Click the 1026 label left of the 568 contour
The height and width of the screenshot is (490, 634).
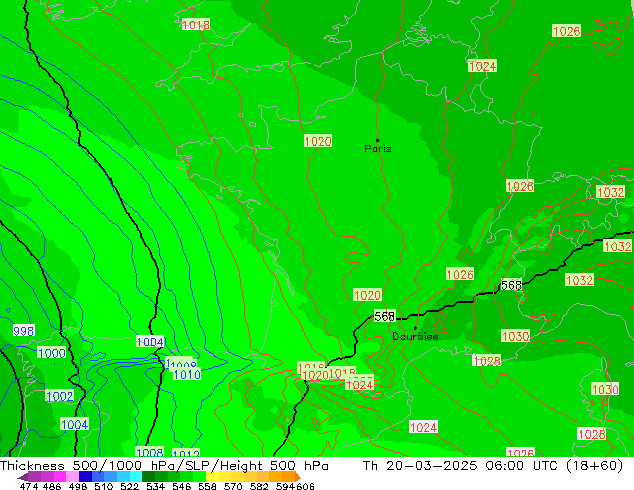tap(460, 274)
